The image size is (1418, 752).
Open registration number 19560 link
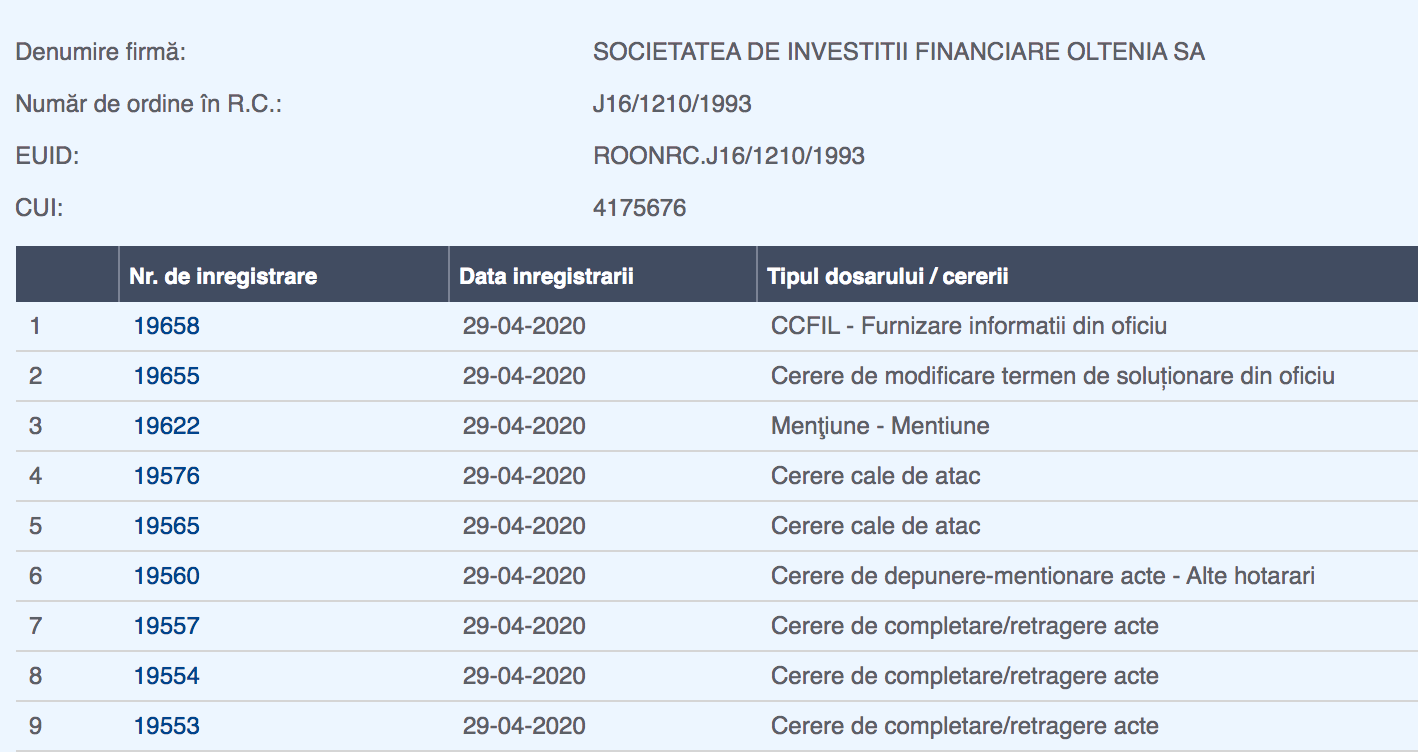pos(167,576)
